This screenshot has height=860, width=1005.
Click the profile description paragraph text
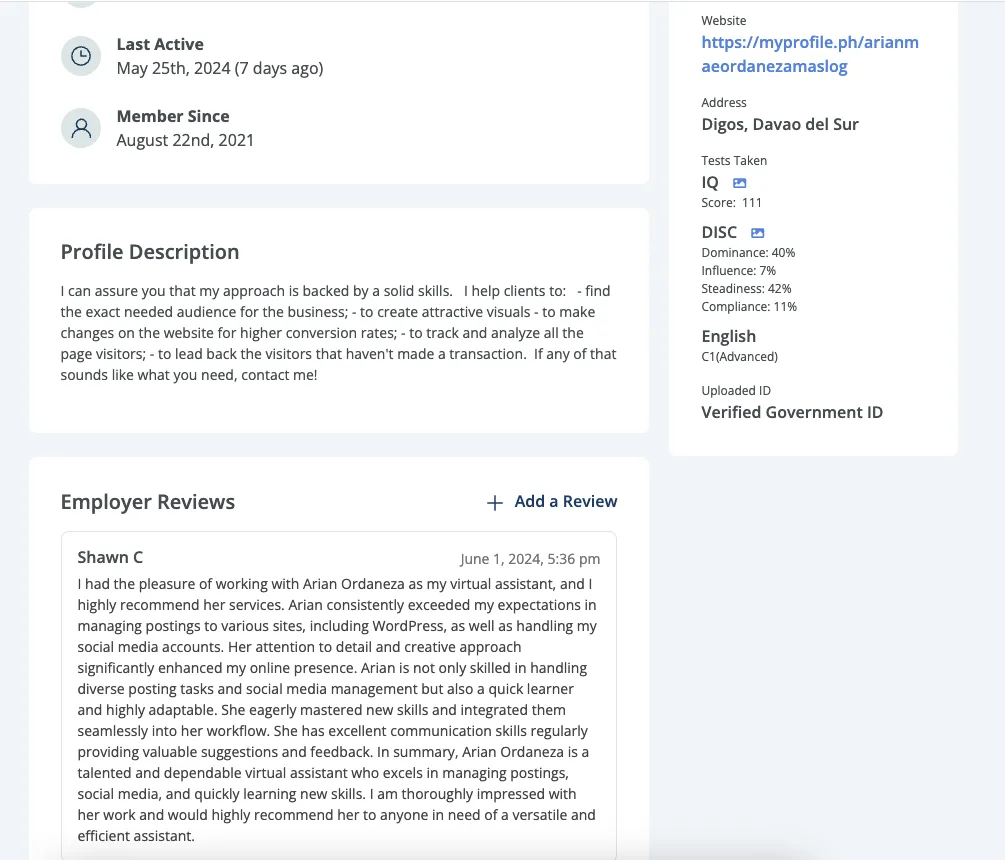pyautogui.click(x=338, y=333)
